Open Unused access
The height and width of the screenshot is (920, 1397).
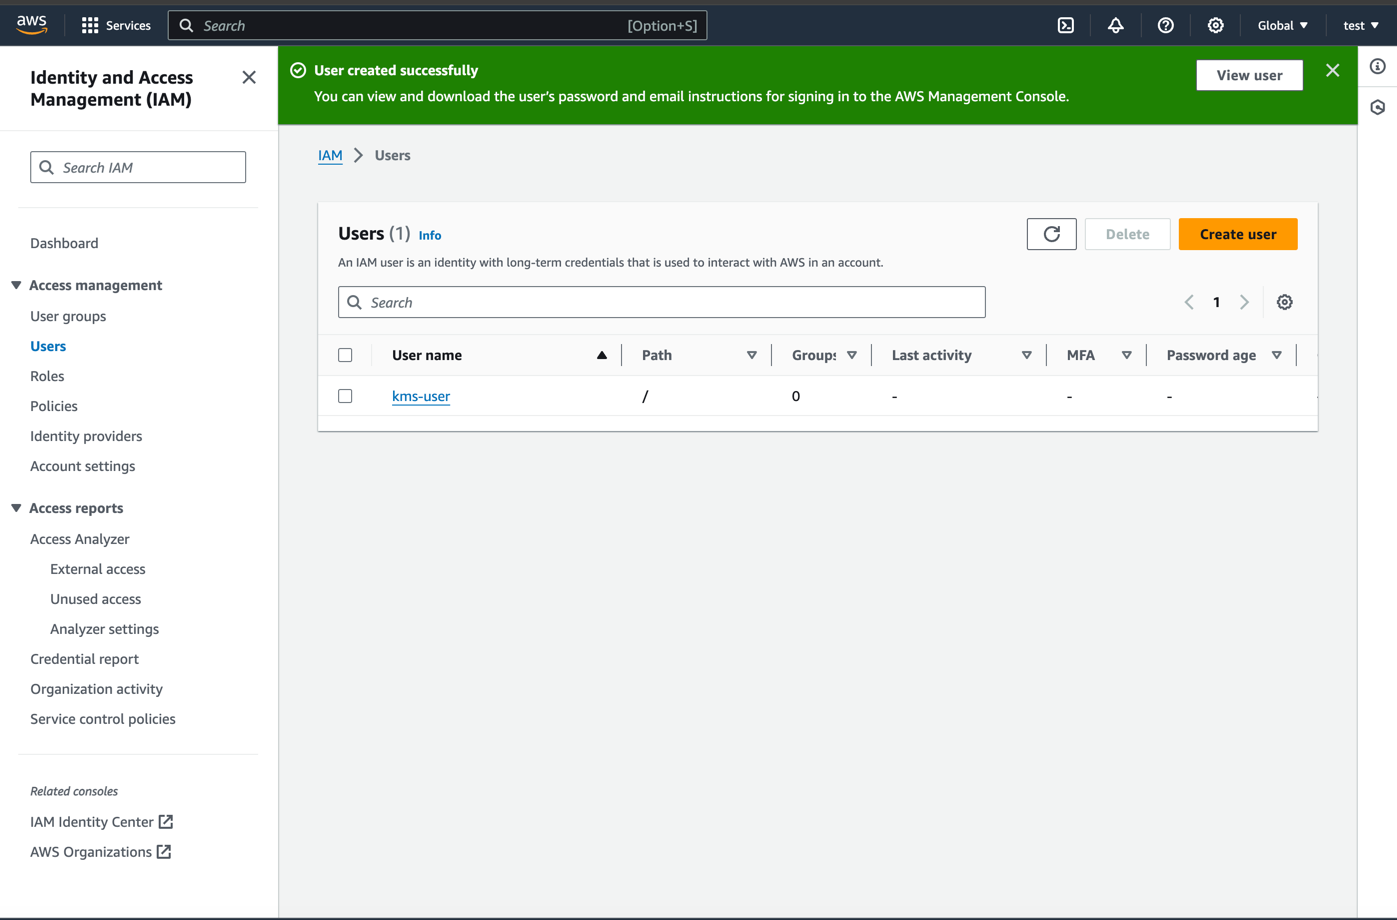[96, 599]
